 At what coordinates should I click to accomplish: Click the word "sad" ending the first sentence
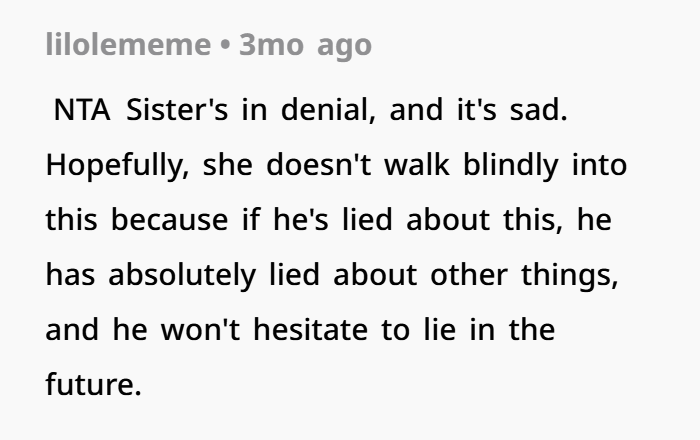point(539,110)
